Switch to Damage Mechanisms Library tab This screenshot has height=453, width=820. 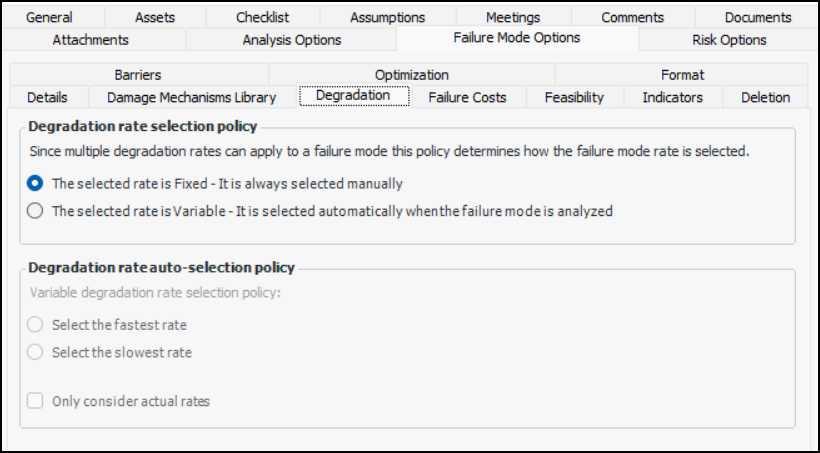pyautogui.click(x=191, y=97)
